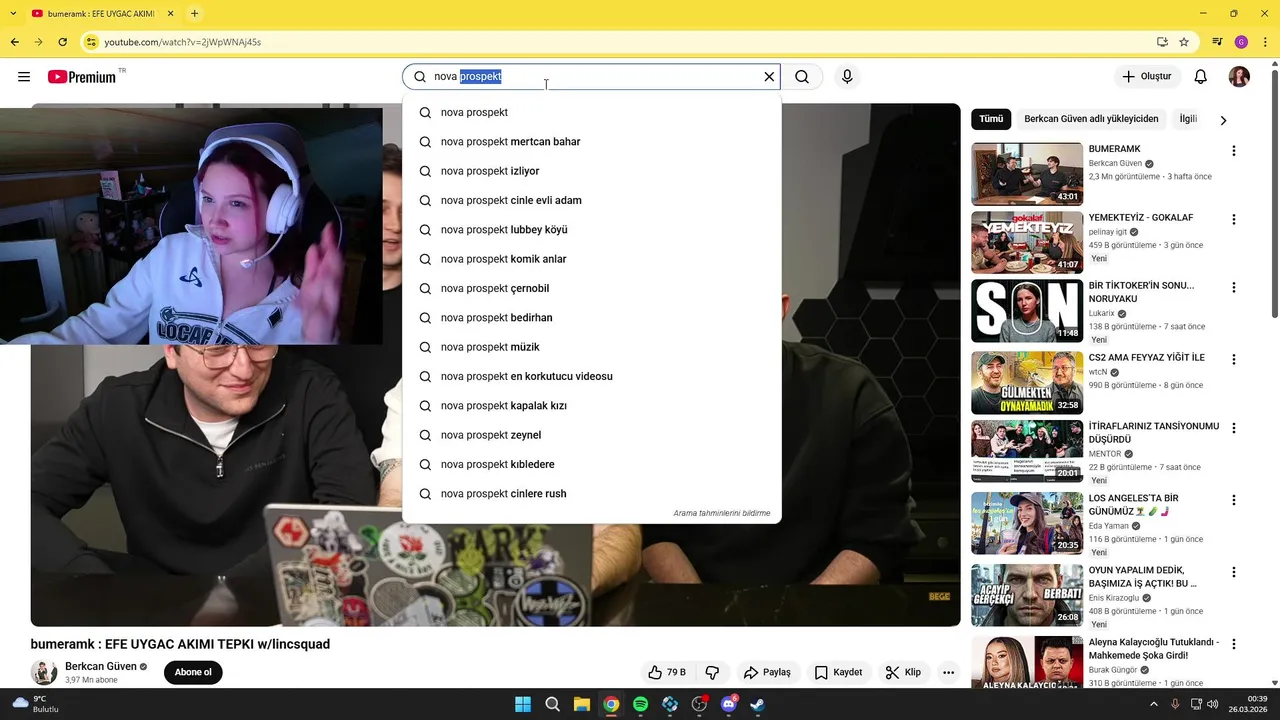Click 'Arama tahminlerini bildirme' link

(722, 513)
